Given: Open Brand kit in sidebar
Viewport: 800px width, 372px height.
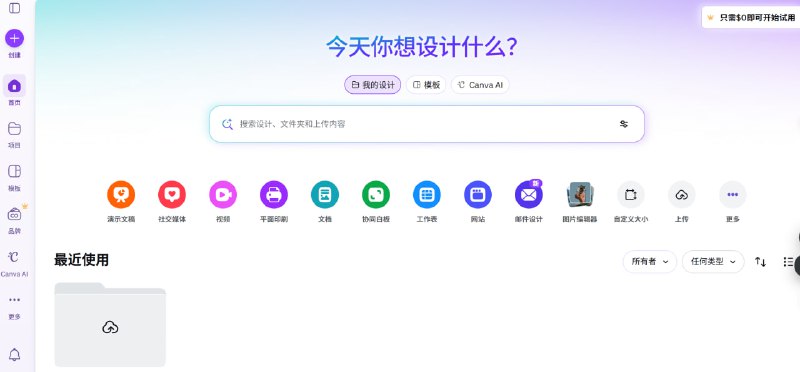Looking at the screenshot, I should tap(14, 214).
